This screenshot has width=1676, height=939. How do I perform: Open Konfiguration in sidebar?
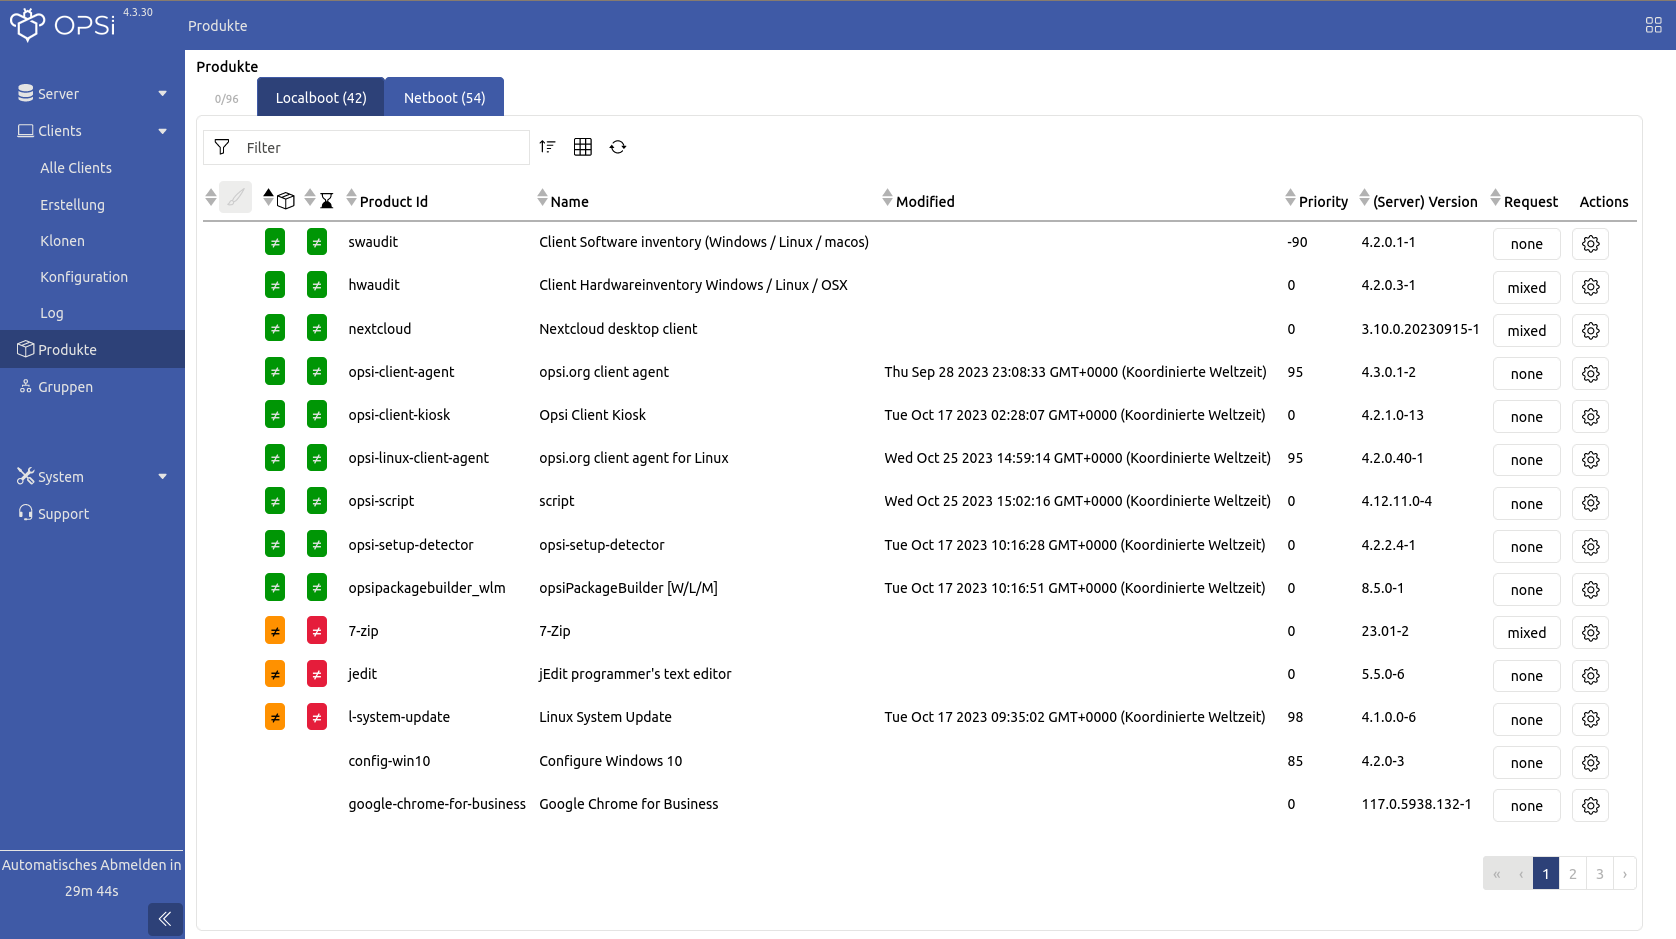(84, 277)
